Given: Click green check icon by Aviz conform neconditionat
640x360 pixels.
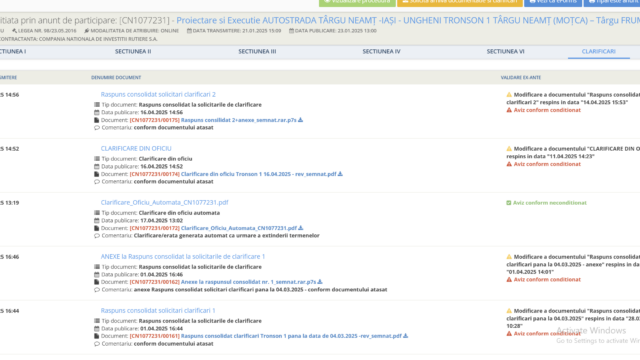Looking at the screenshot, I should (509, 203).
